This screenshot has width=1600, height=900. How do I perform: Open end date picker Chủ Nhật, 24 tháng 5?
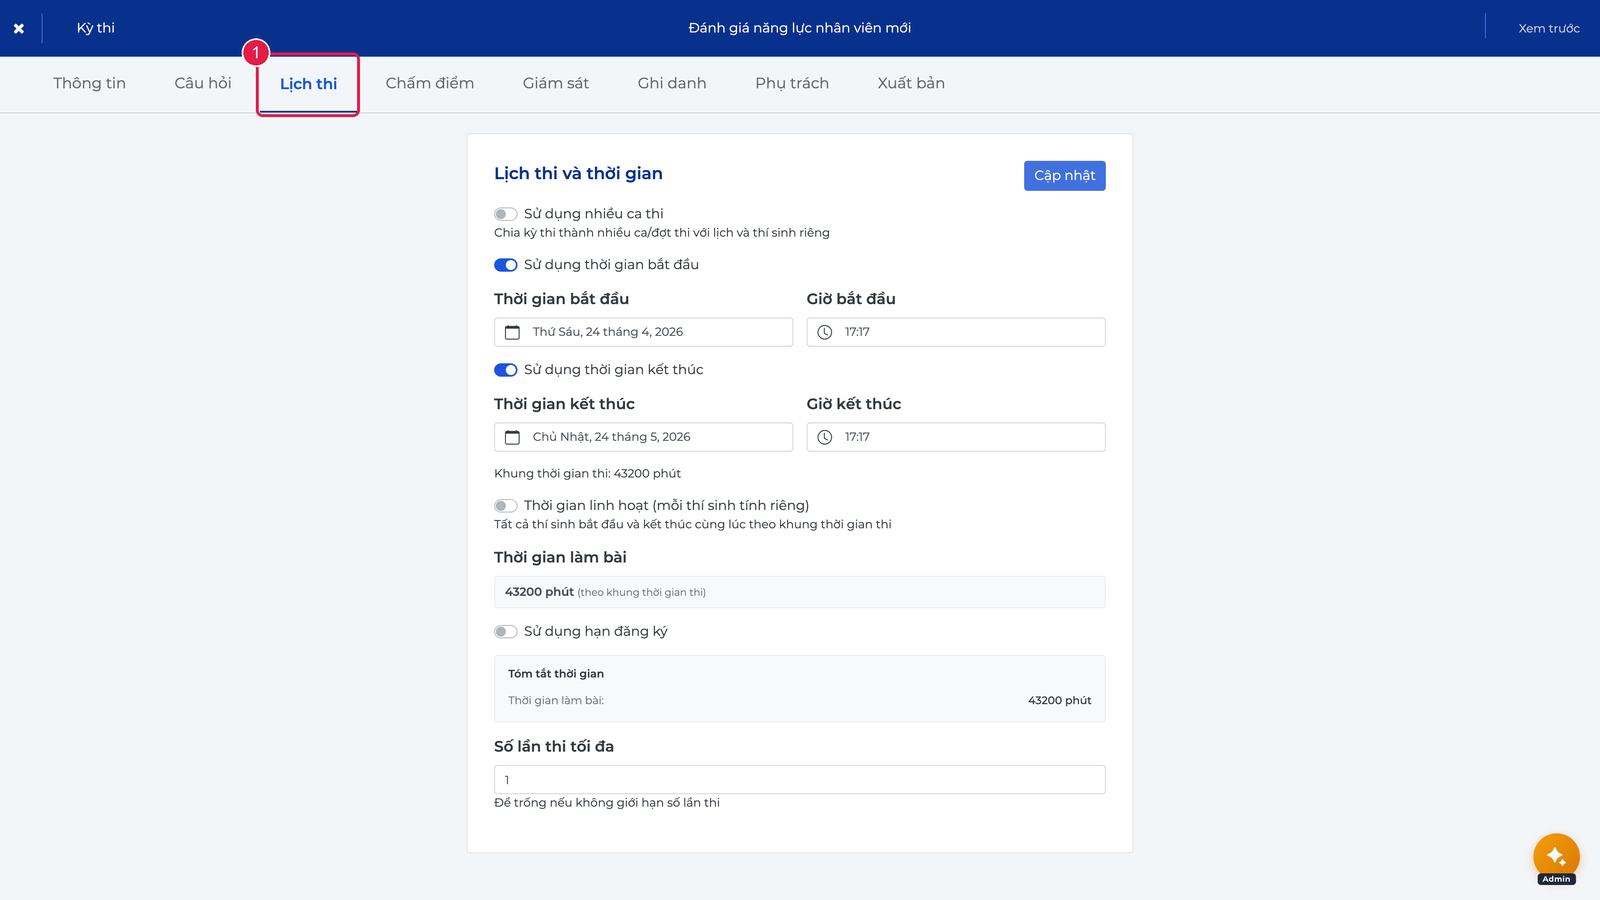point(643,437)
